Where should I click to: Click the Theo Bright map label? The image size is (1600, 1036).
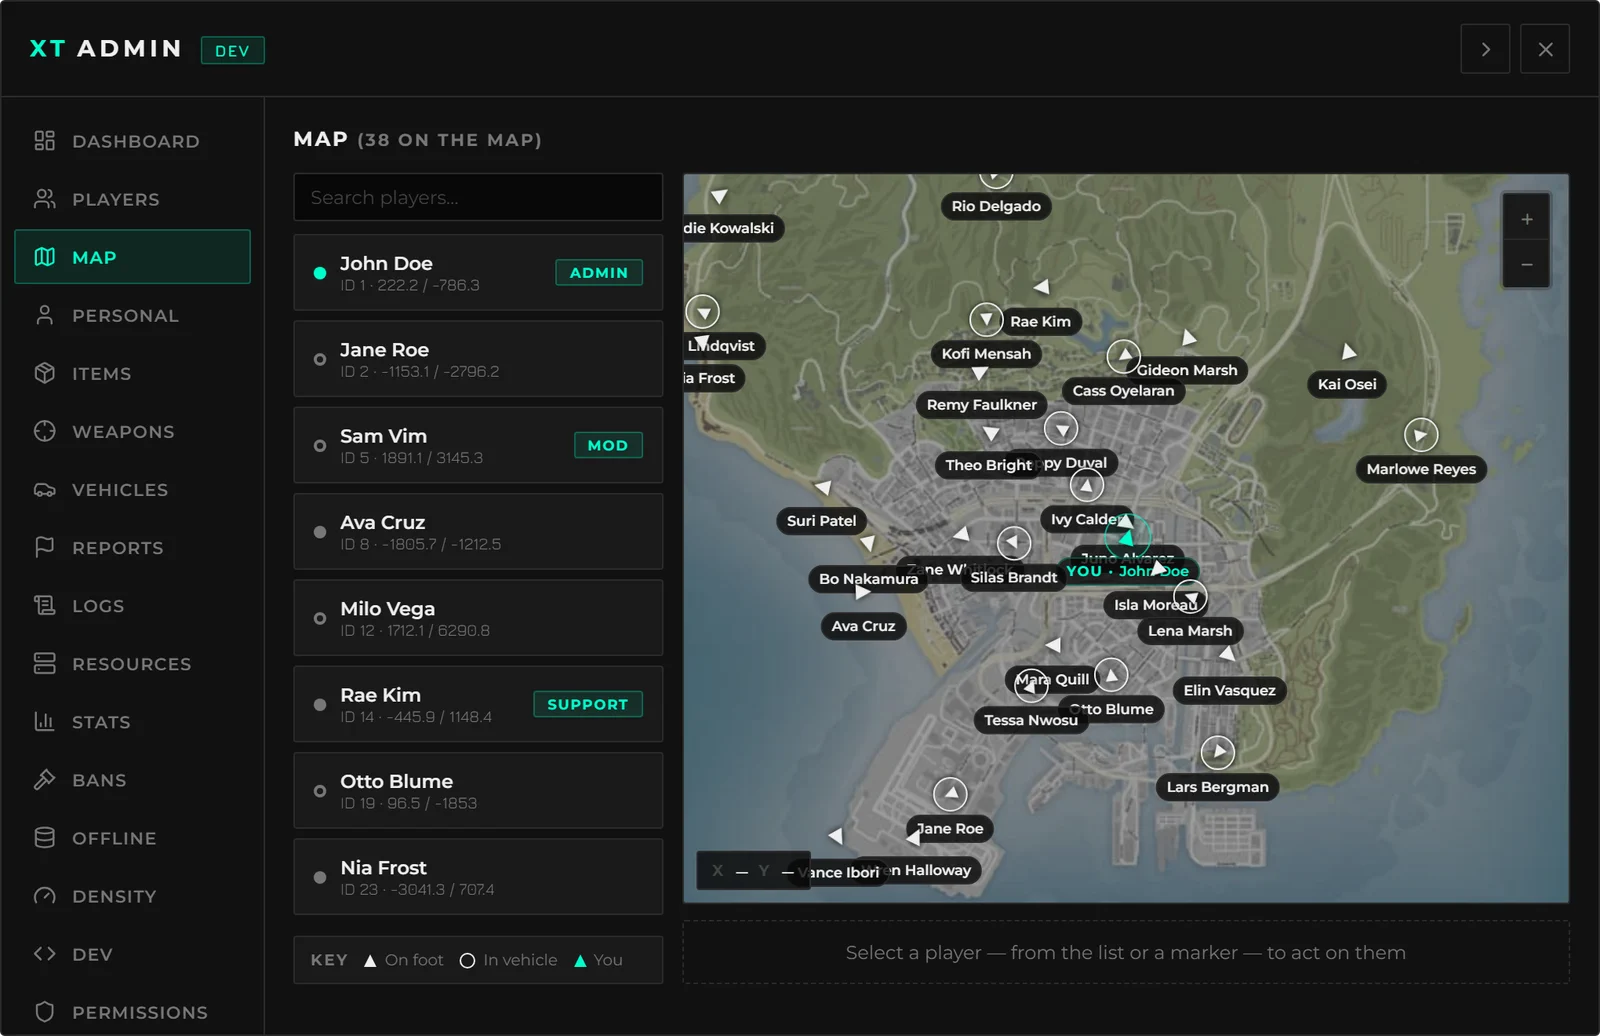pos(988,465)
